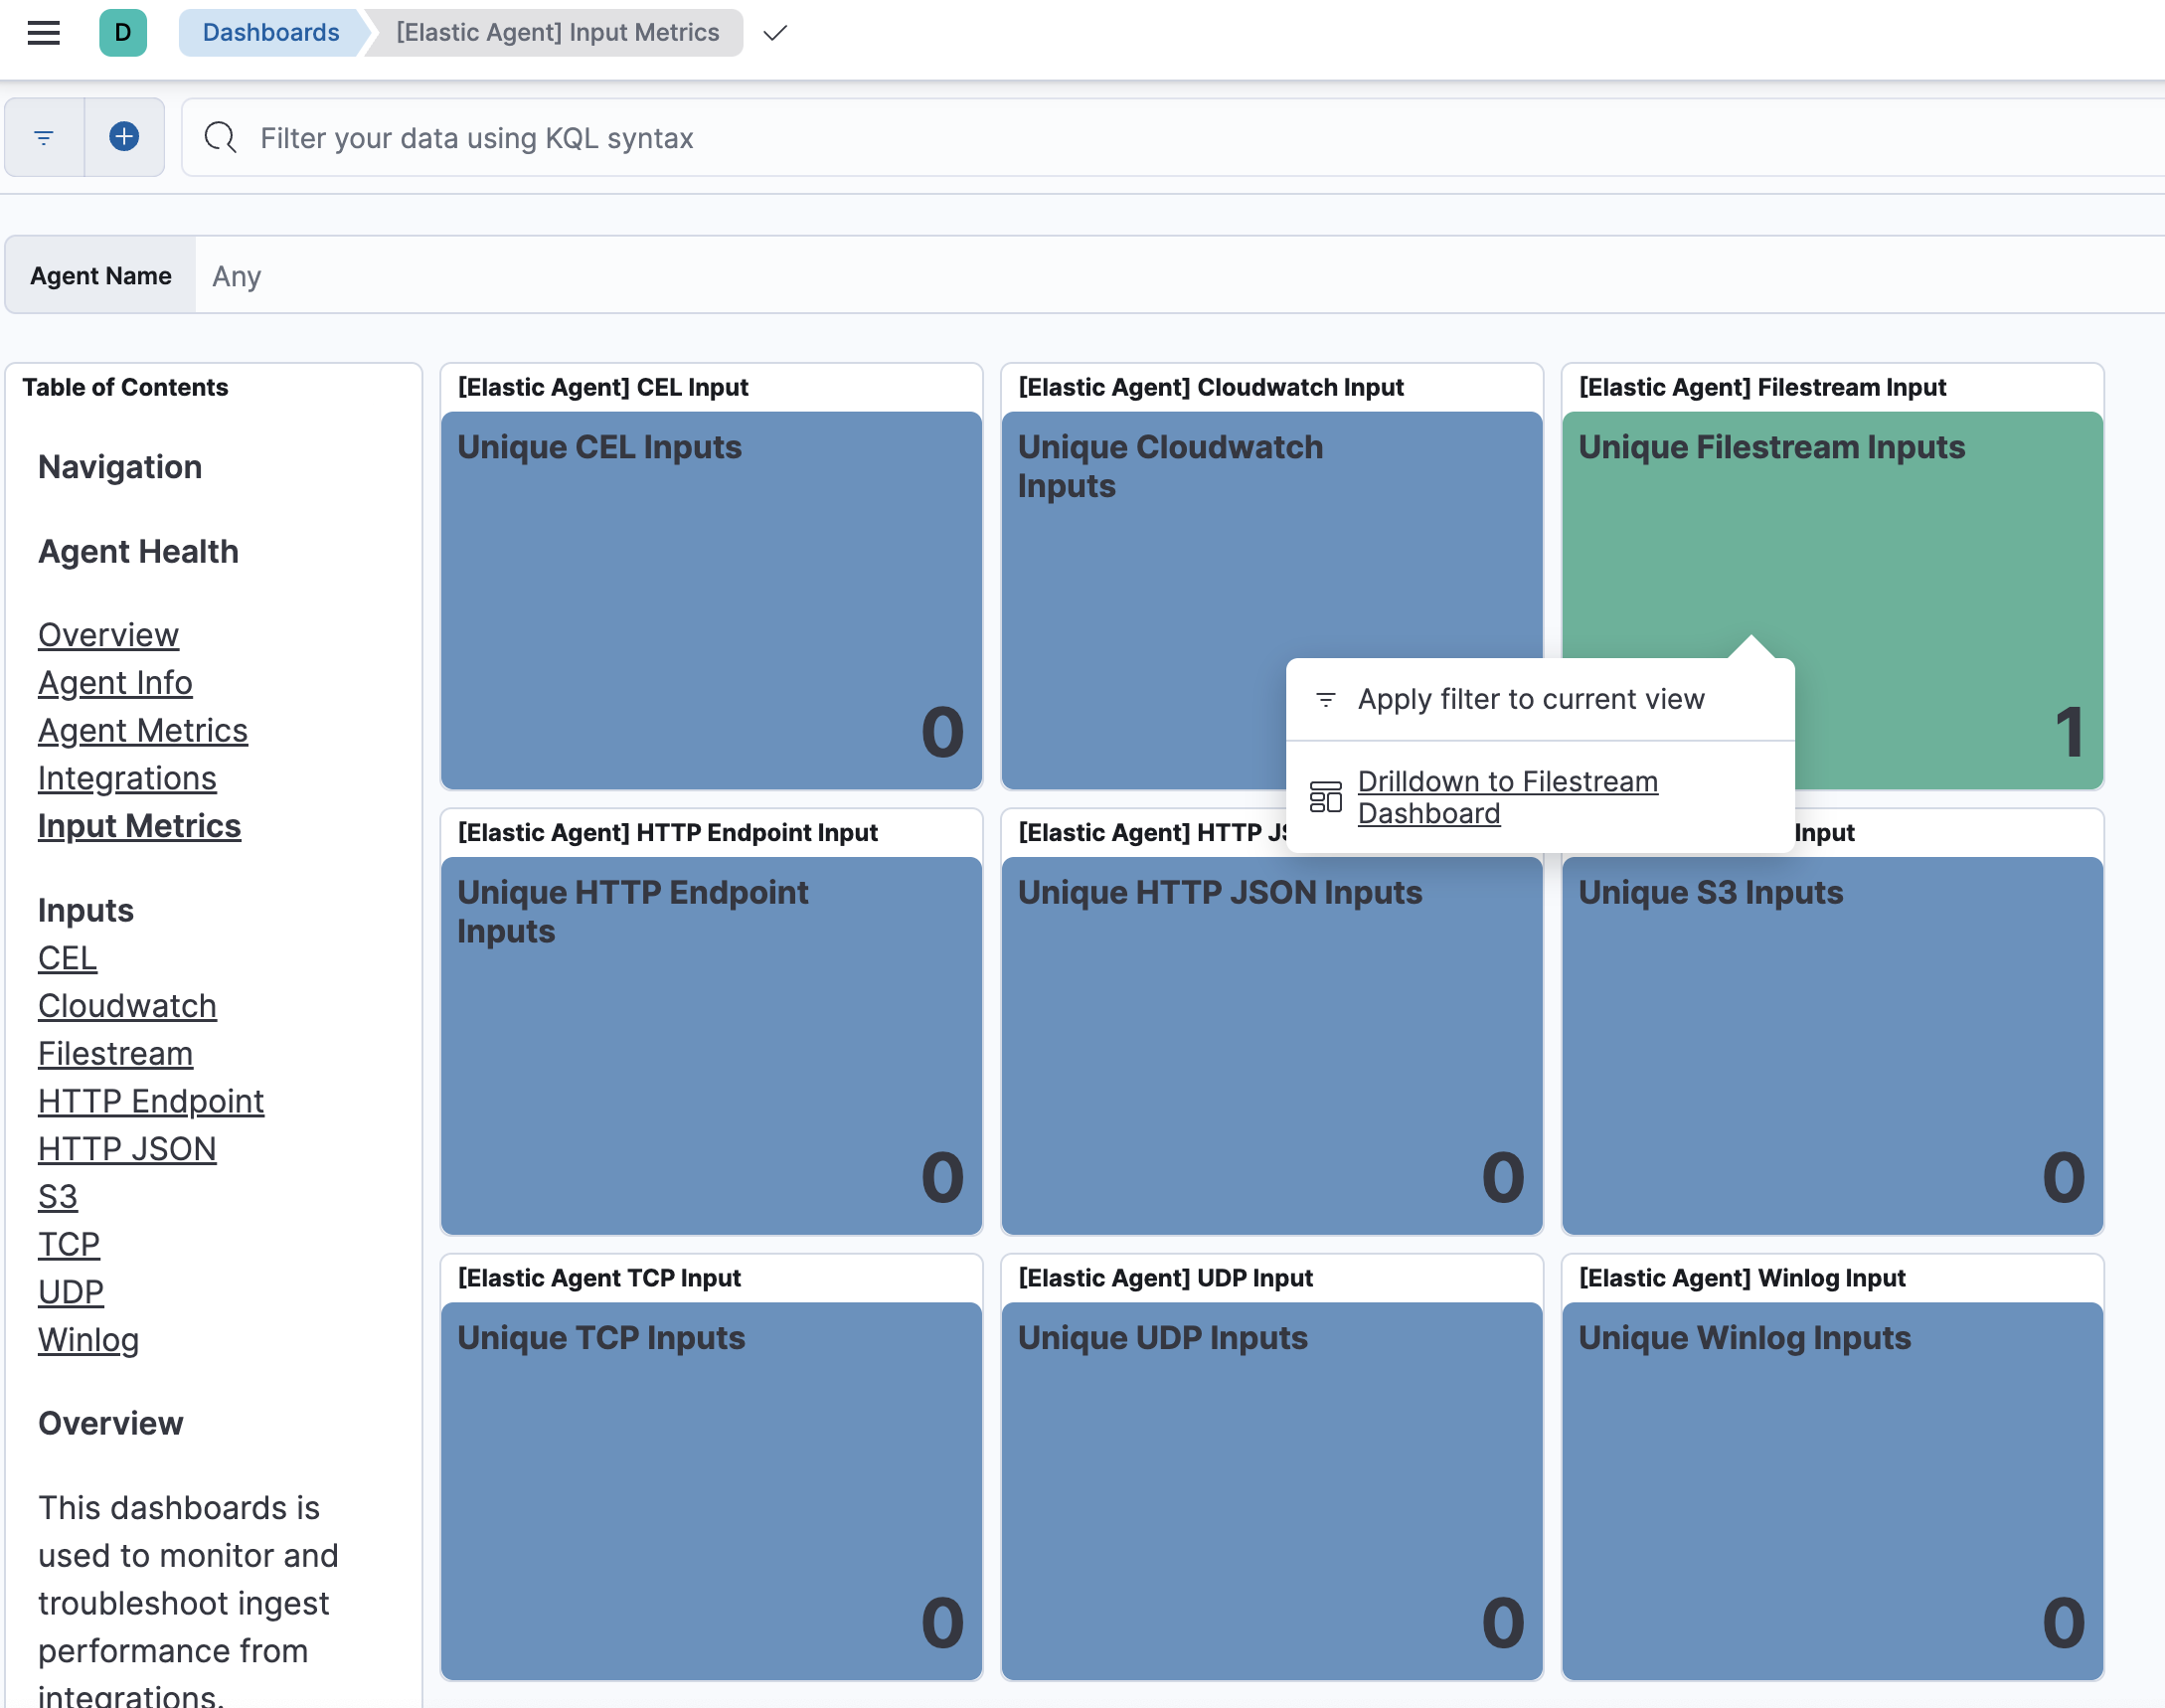
Task: Open the filter menu icon
Action: pyautogui.click(x=44, y=137)
